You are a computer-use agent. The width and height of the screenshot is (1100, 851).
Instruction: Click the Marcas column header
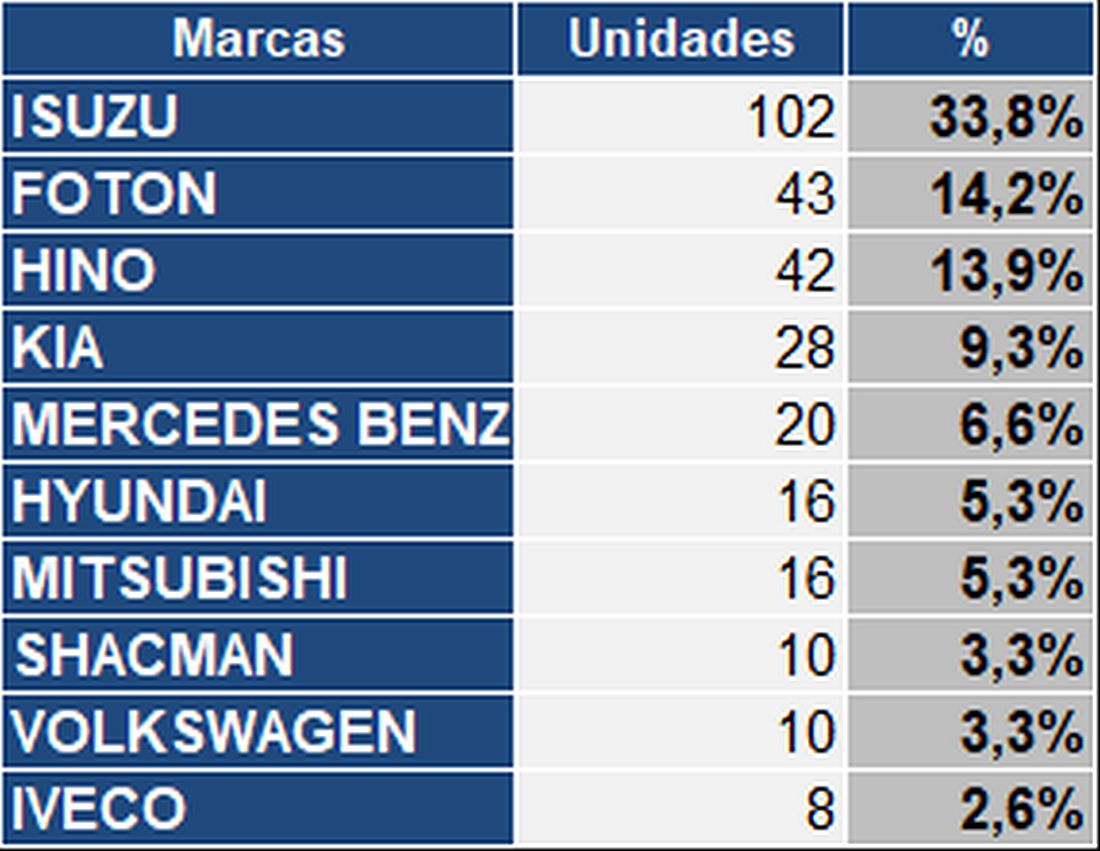pos(258,39)
